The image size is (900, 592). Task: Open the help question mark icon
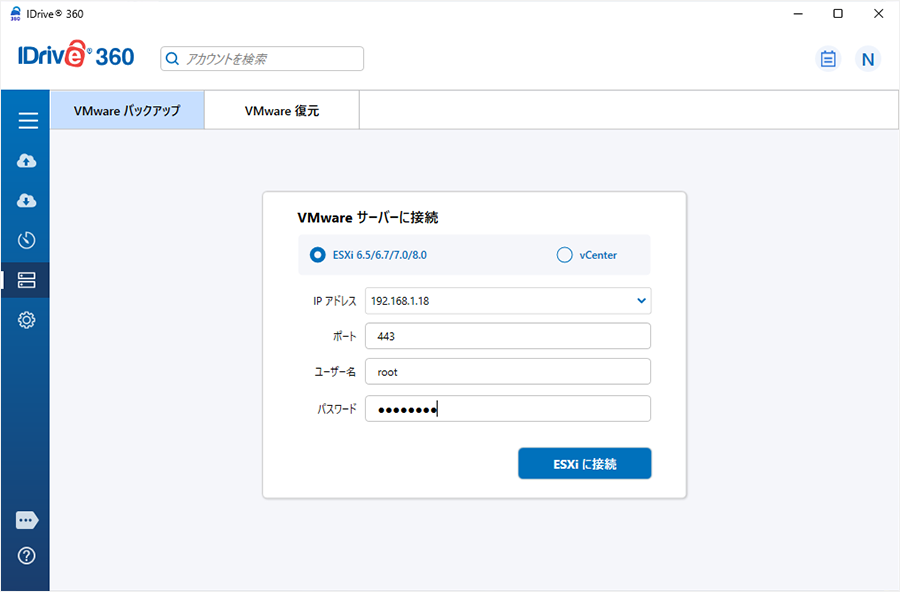coord(27,556)
